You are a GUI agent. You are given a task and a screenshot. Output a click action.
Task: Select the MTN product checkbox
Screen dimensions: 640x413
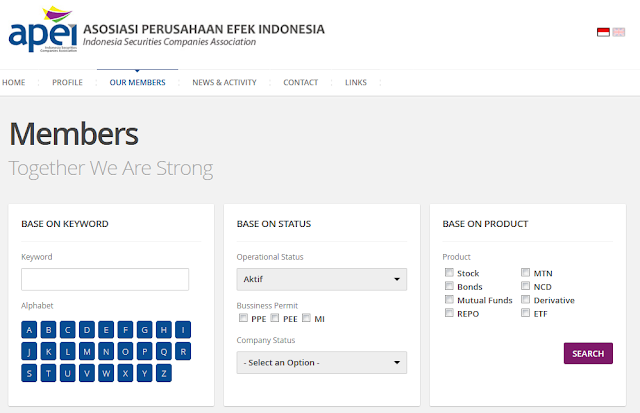click(525, 272)
